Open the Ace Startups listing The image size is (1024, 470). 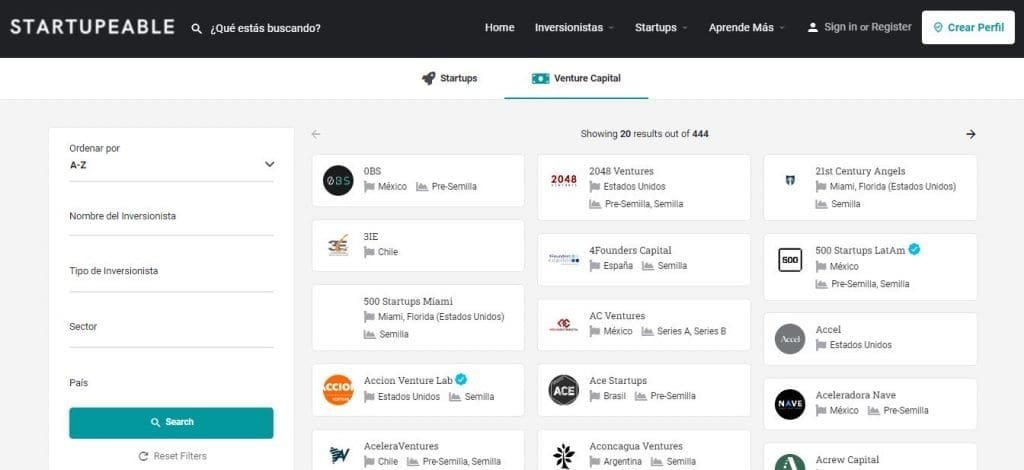pos(618,381)
